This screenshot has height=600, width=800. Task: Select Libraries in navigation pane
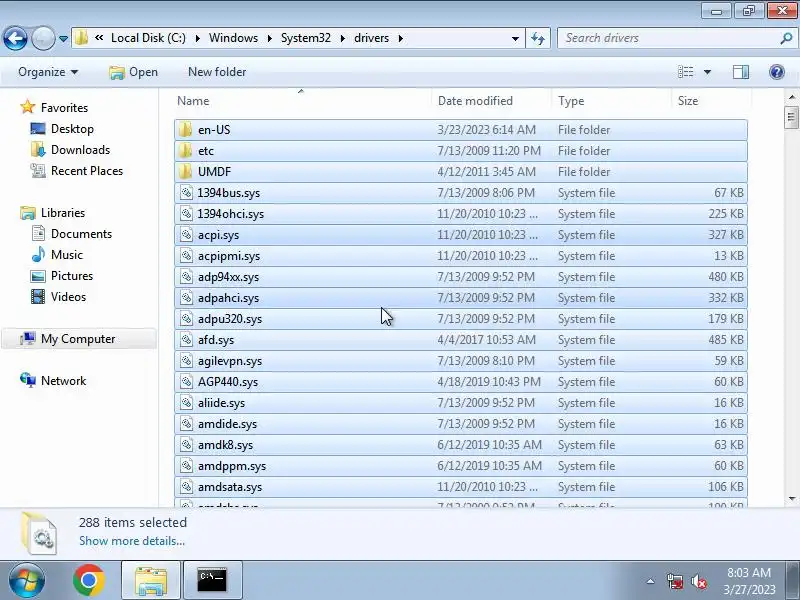click(63, 213)
